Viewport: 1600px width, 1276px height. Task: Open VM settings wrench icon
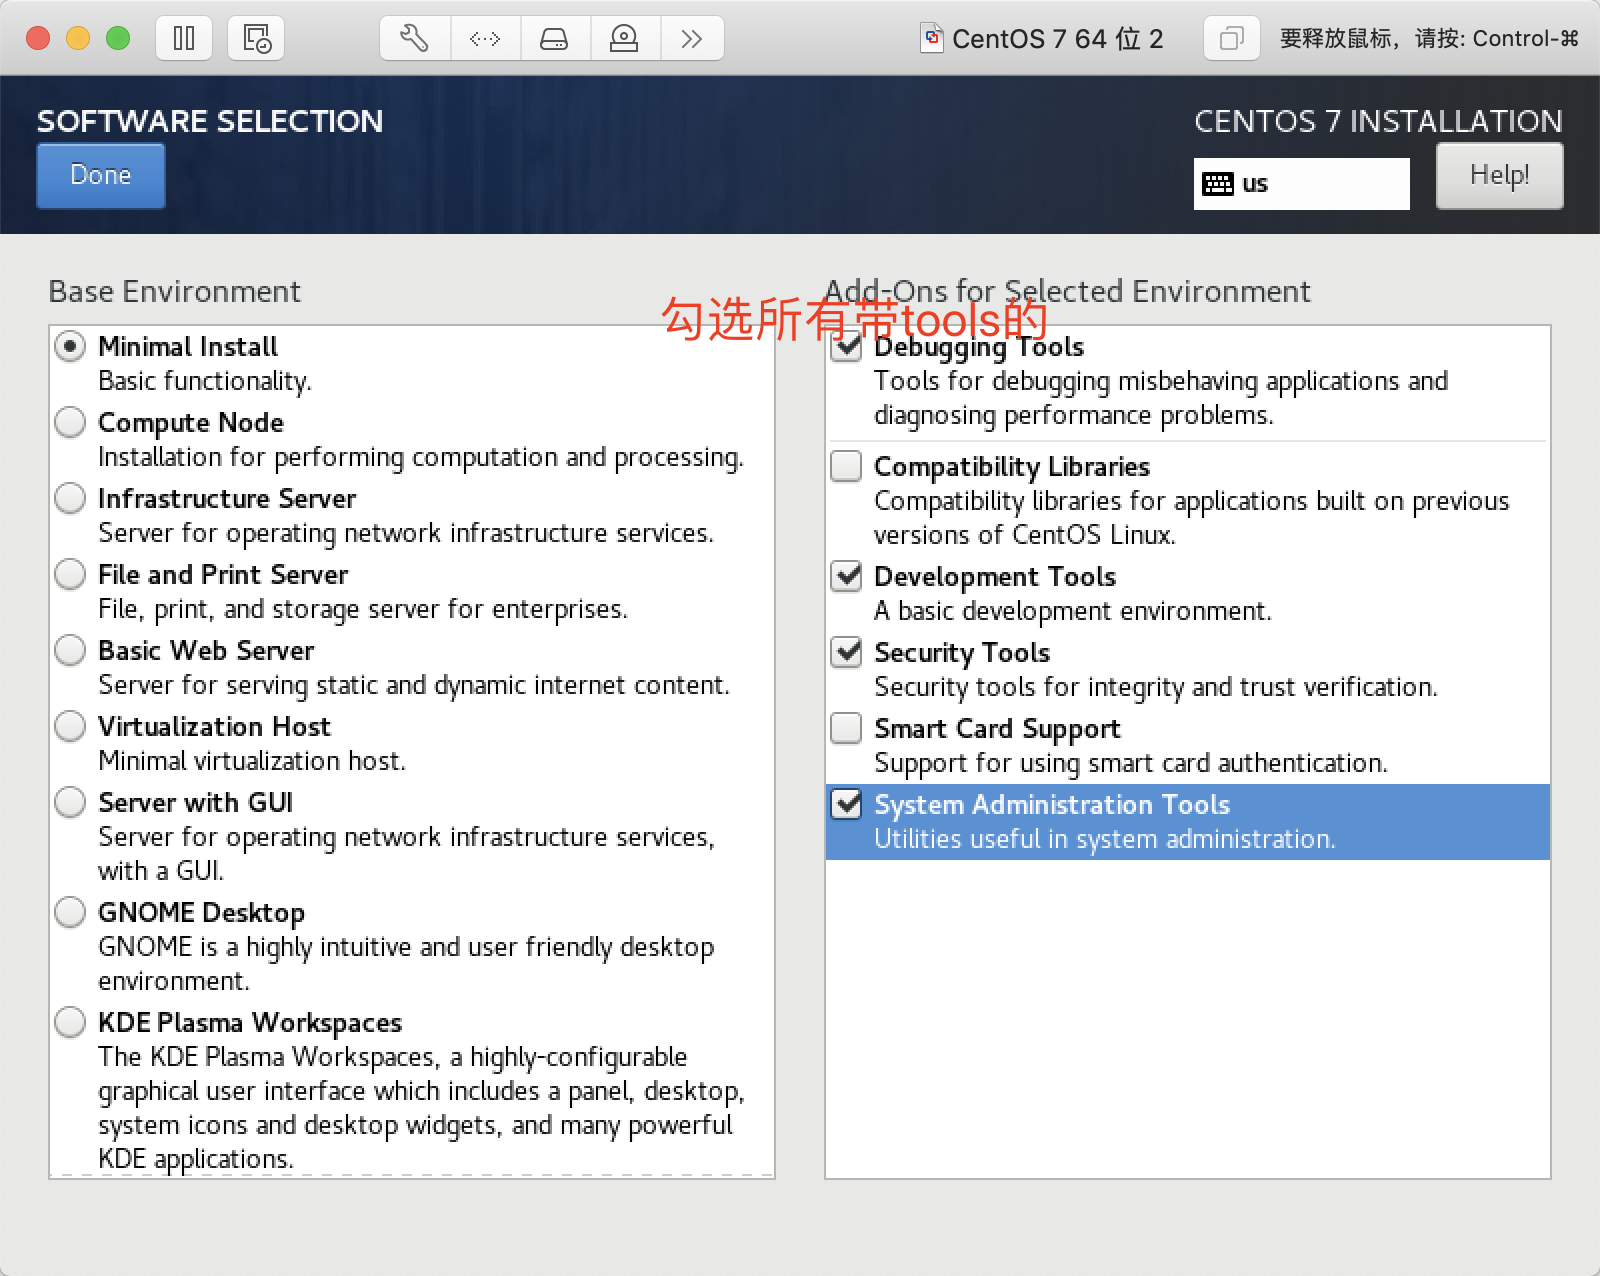click(x=415, y=39)
